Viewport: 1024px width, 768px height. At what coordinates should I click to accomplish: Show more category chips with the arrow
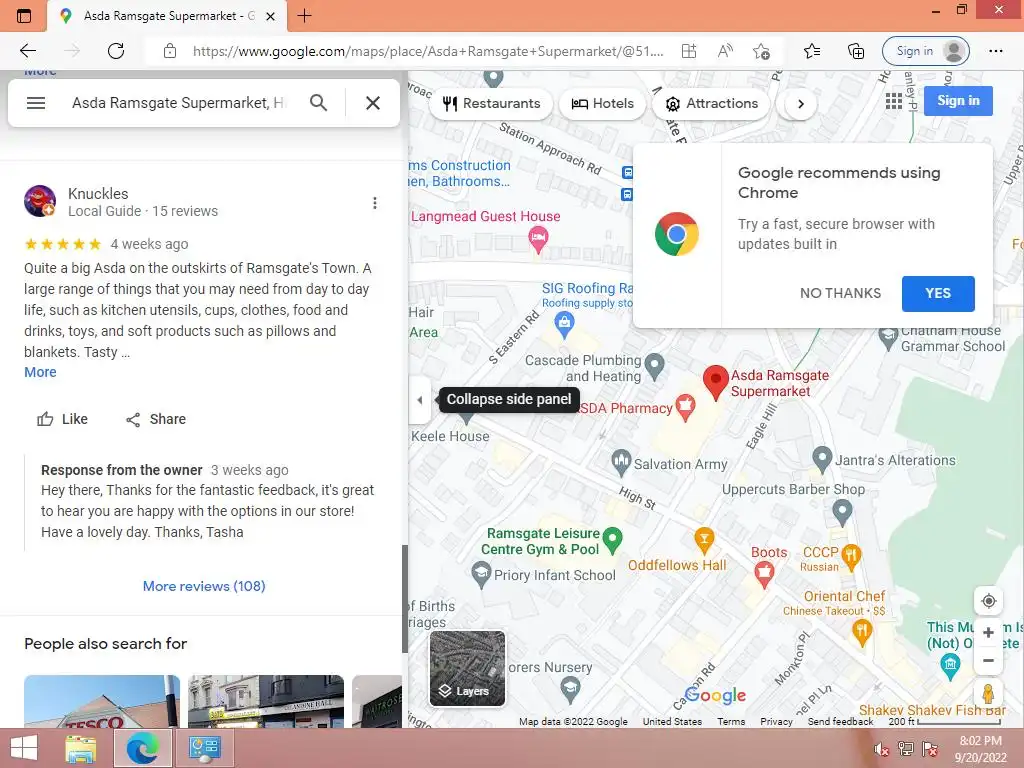[801, 104]
